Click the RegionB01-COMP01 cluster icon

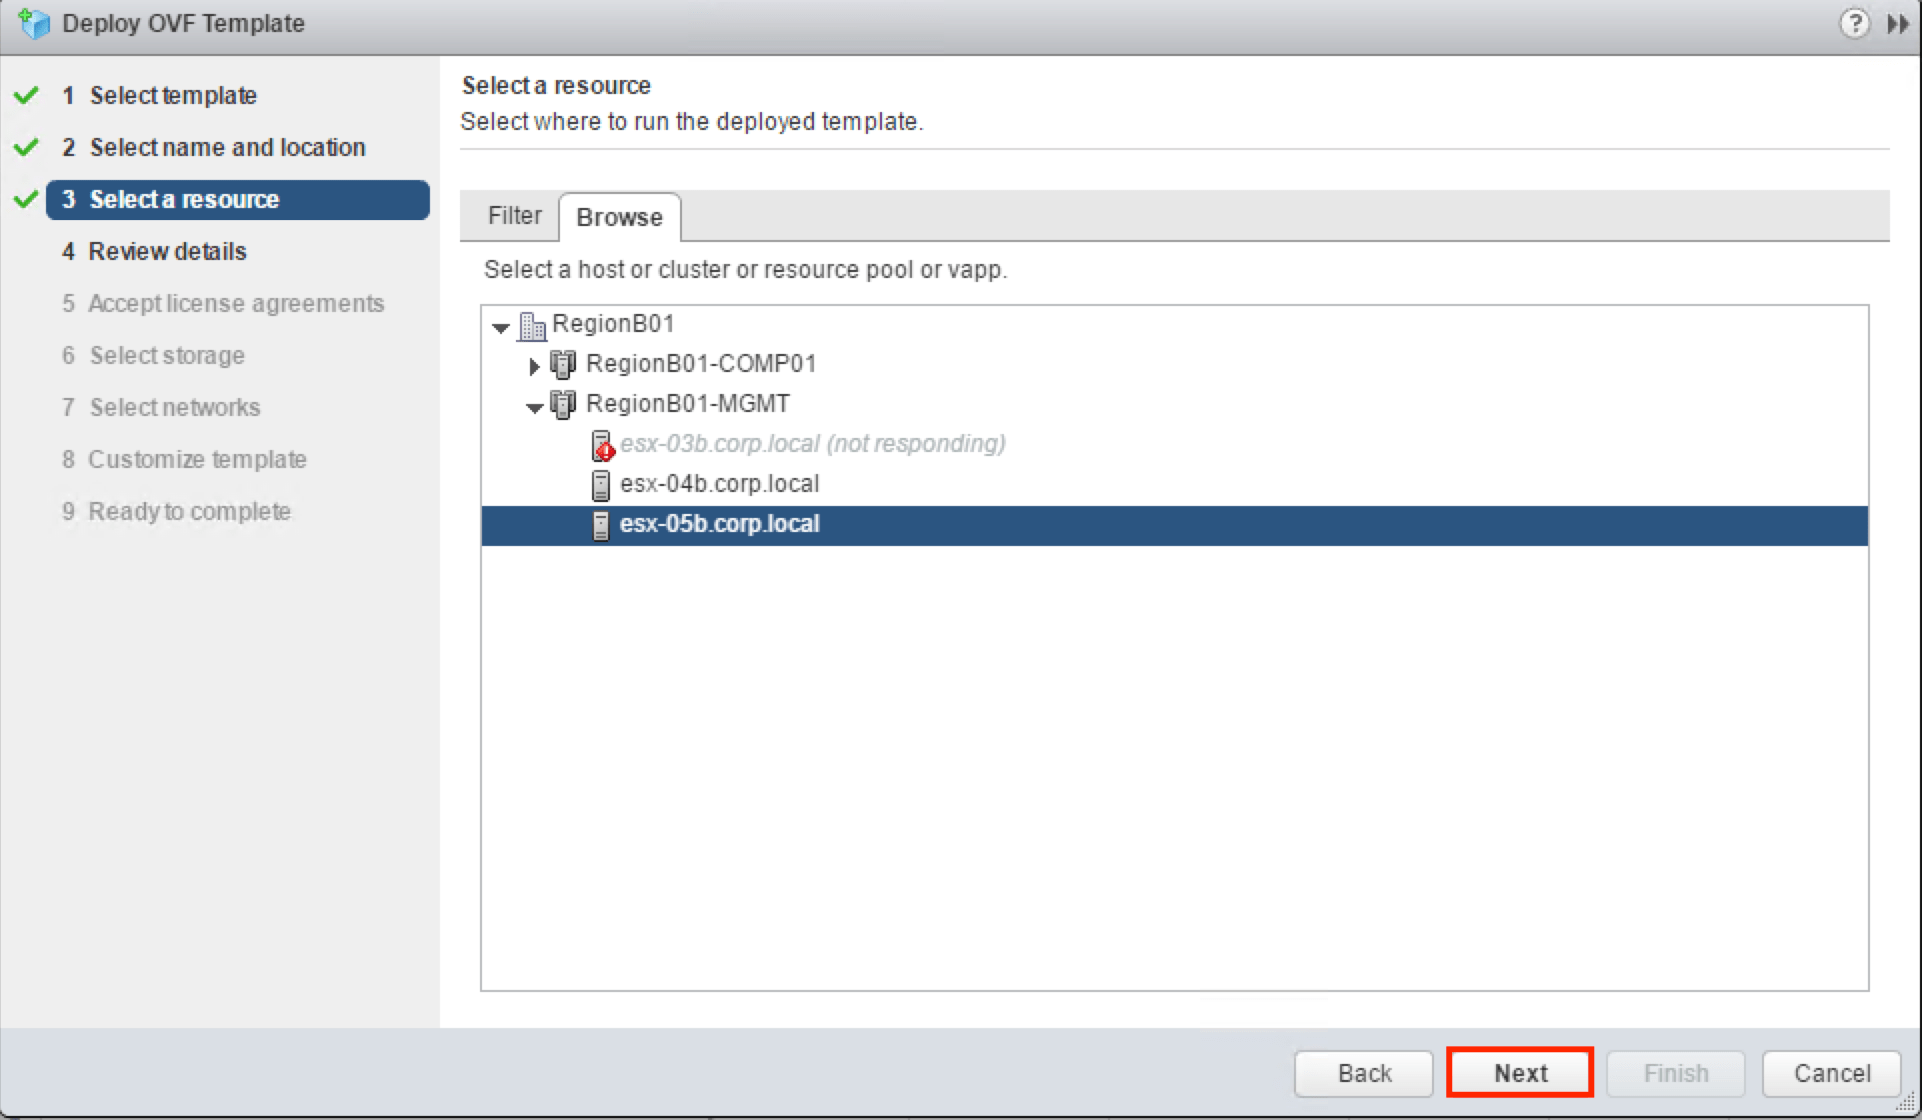point(563,365)
